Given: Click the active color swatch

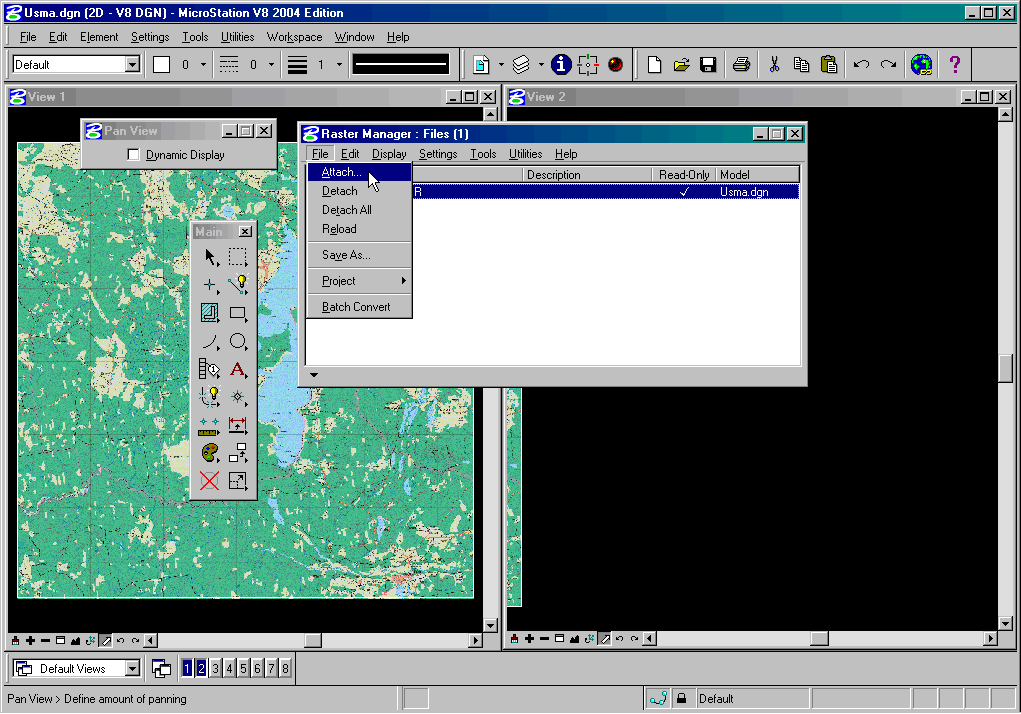Looking at the screenshot, I should (161, 64).
